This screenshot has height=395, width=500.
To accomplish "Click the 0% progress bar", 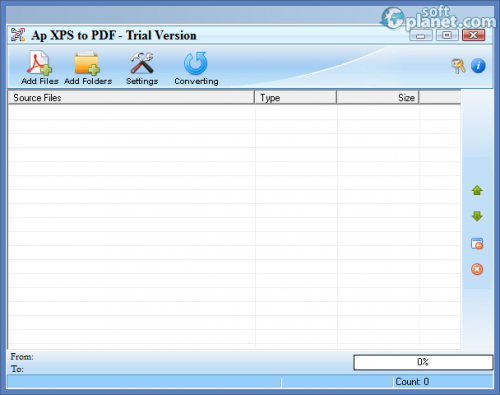I will 423,362.
